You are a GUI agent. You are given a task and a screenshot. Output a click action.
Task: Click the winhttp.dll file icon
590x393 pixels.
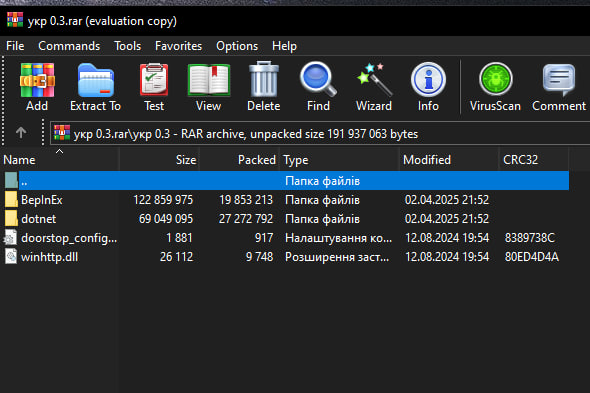point(11,256)
